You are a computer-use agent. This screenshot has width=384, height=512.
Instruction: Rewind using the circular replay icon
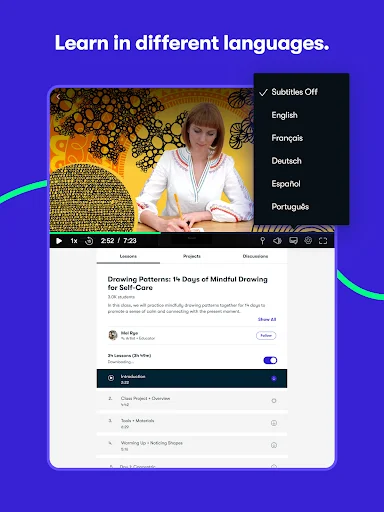[x=89, y=241]
